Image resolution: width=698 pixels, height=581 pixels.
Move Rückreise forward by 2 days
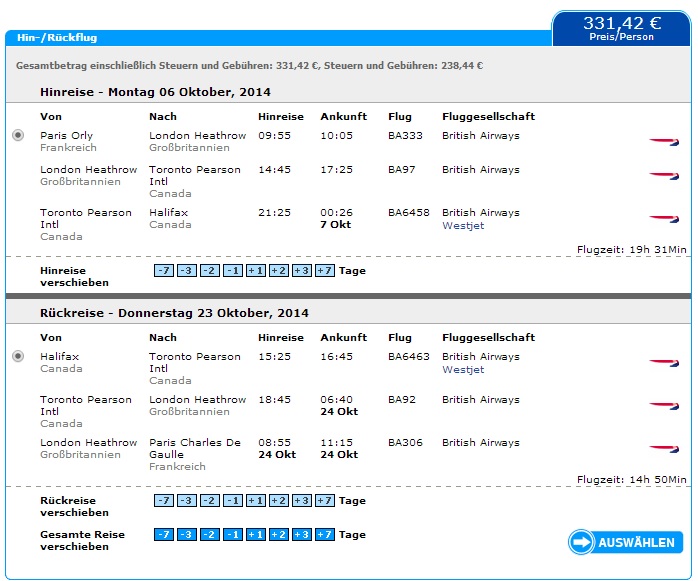coord(279,500)
